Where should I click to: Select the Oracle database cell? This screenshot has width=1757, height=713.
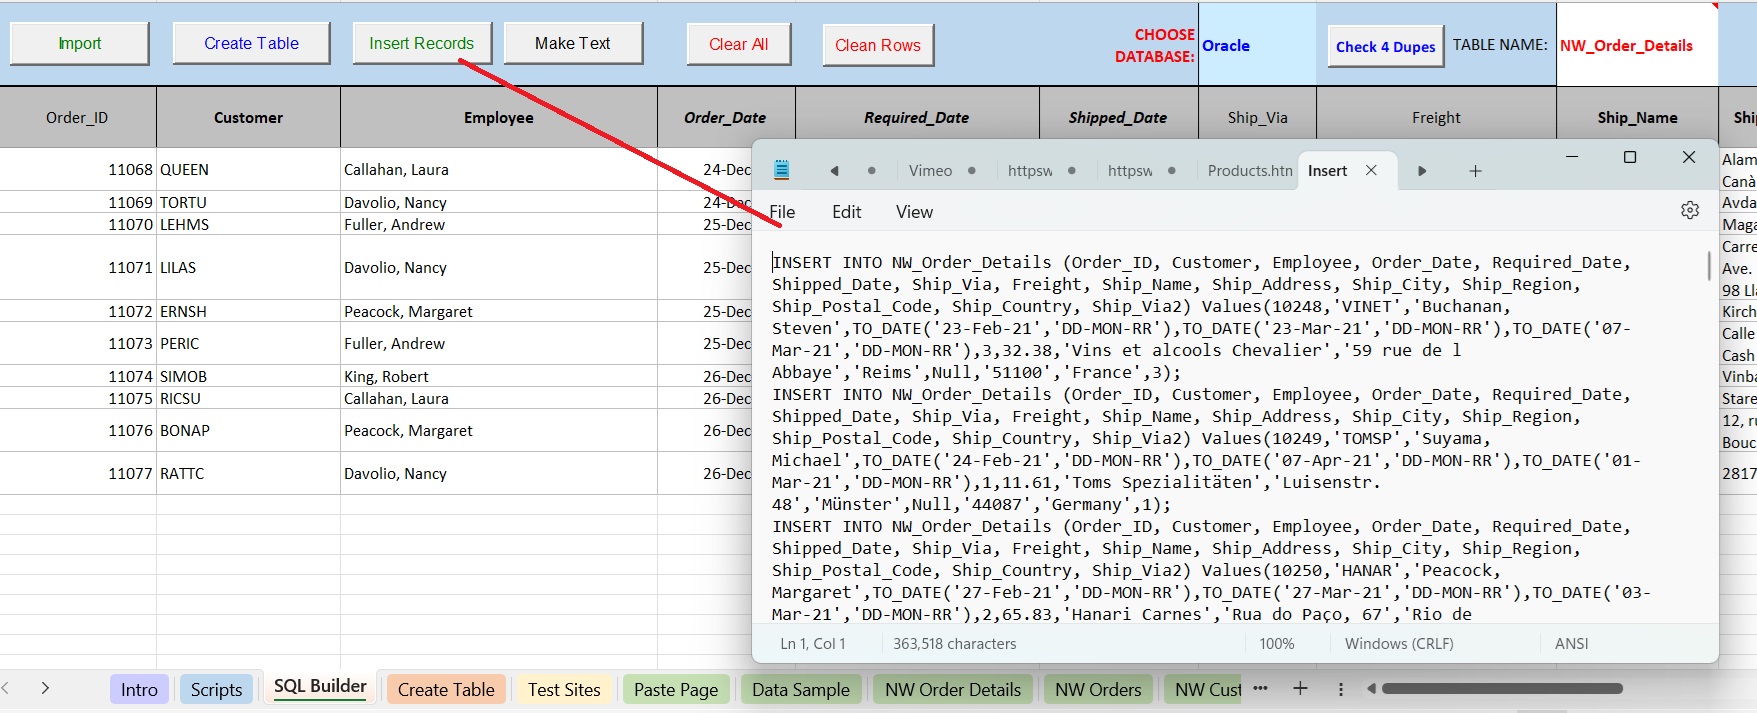point(1257,45)
